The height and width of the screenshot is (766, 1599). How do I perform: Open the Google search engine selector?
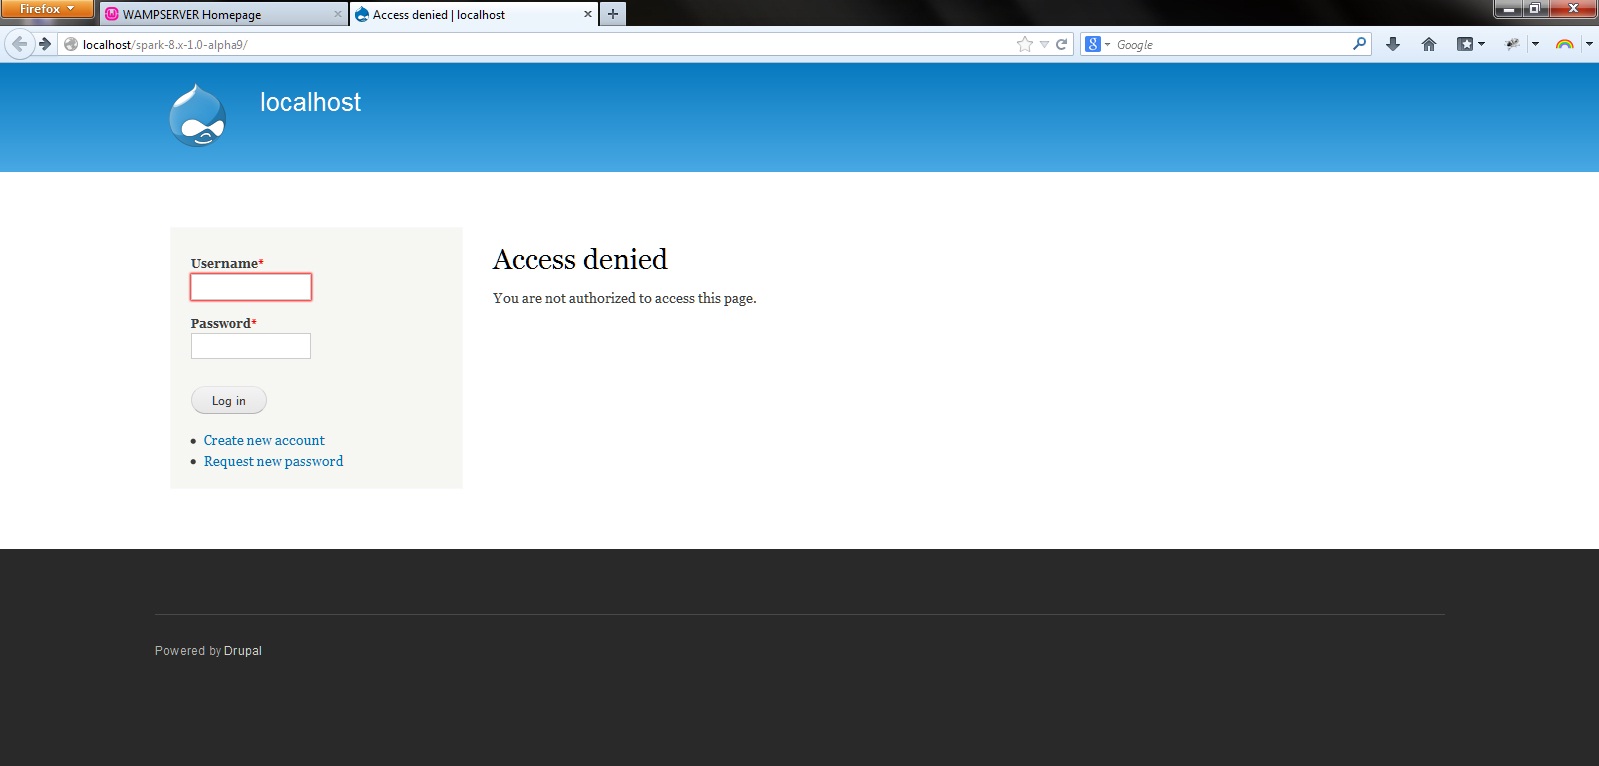pos(1098,44)
